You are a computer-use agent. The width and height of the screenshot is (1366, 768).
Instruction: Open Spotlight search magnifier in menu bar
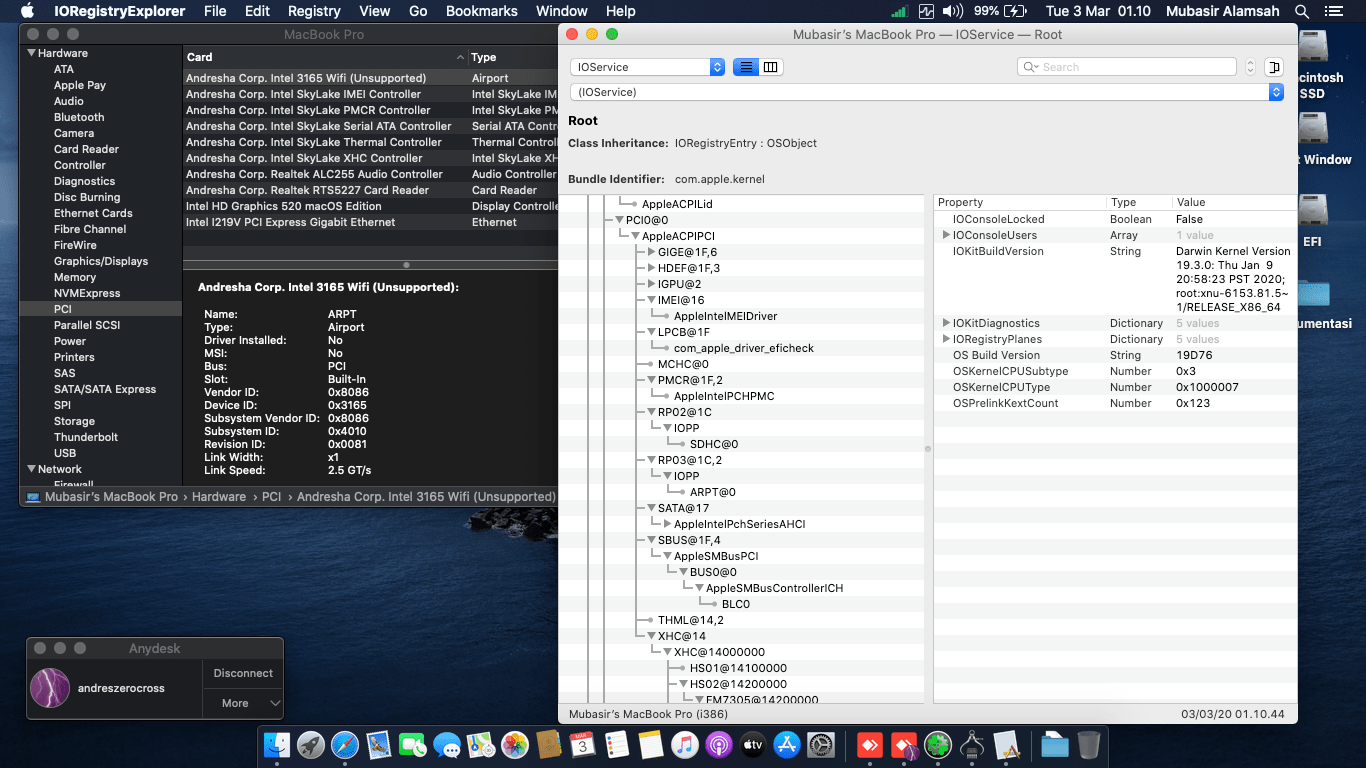click(x=1302, y=11)
